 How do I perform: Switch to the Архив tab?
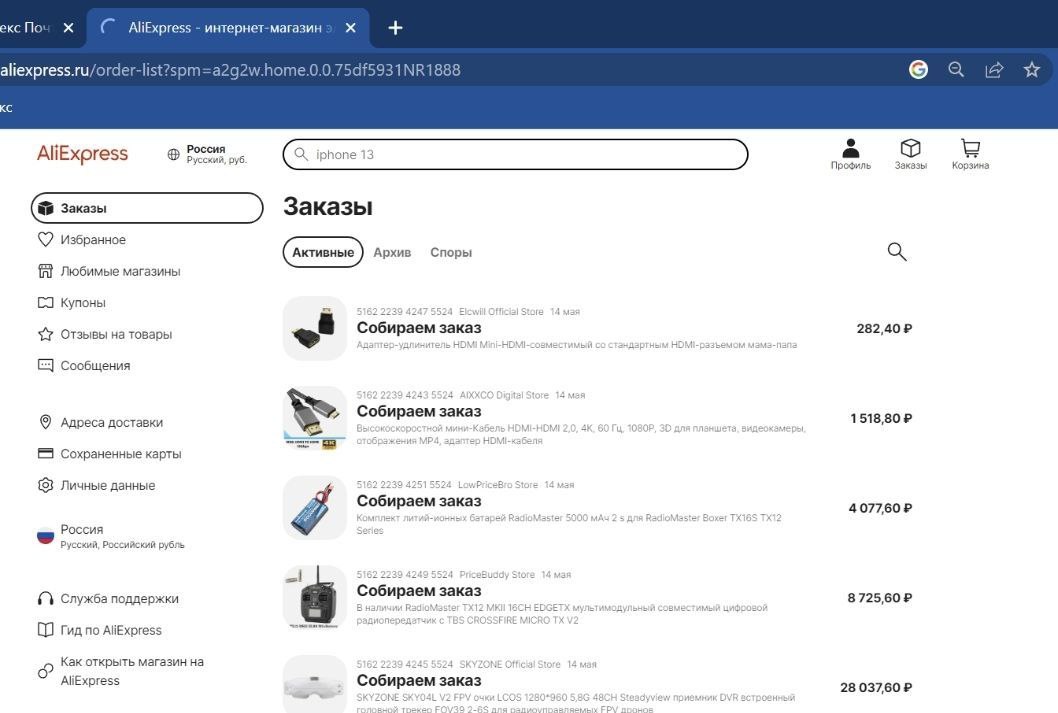[392, 252]
